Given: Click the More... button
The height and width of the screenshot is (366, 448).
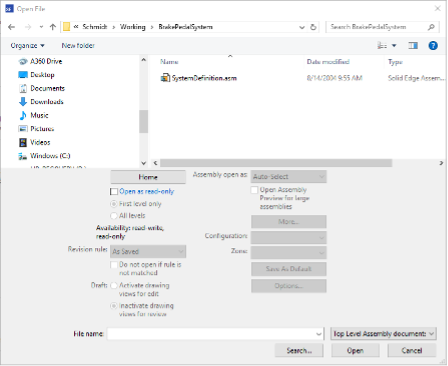Looking at the screenshot, I should (289, 222).
